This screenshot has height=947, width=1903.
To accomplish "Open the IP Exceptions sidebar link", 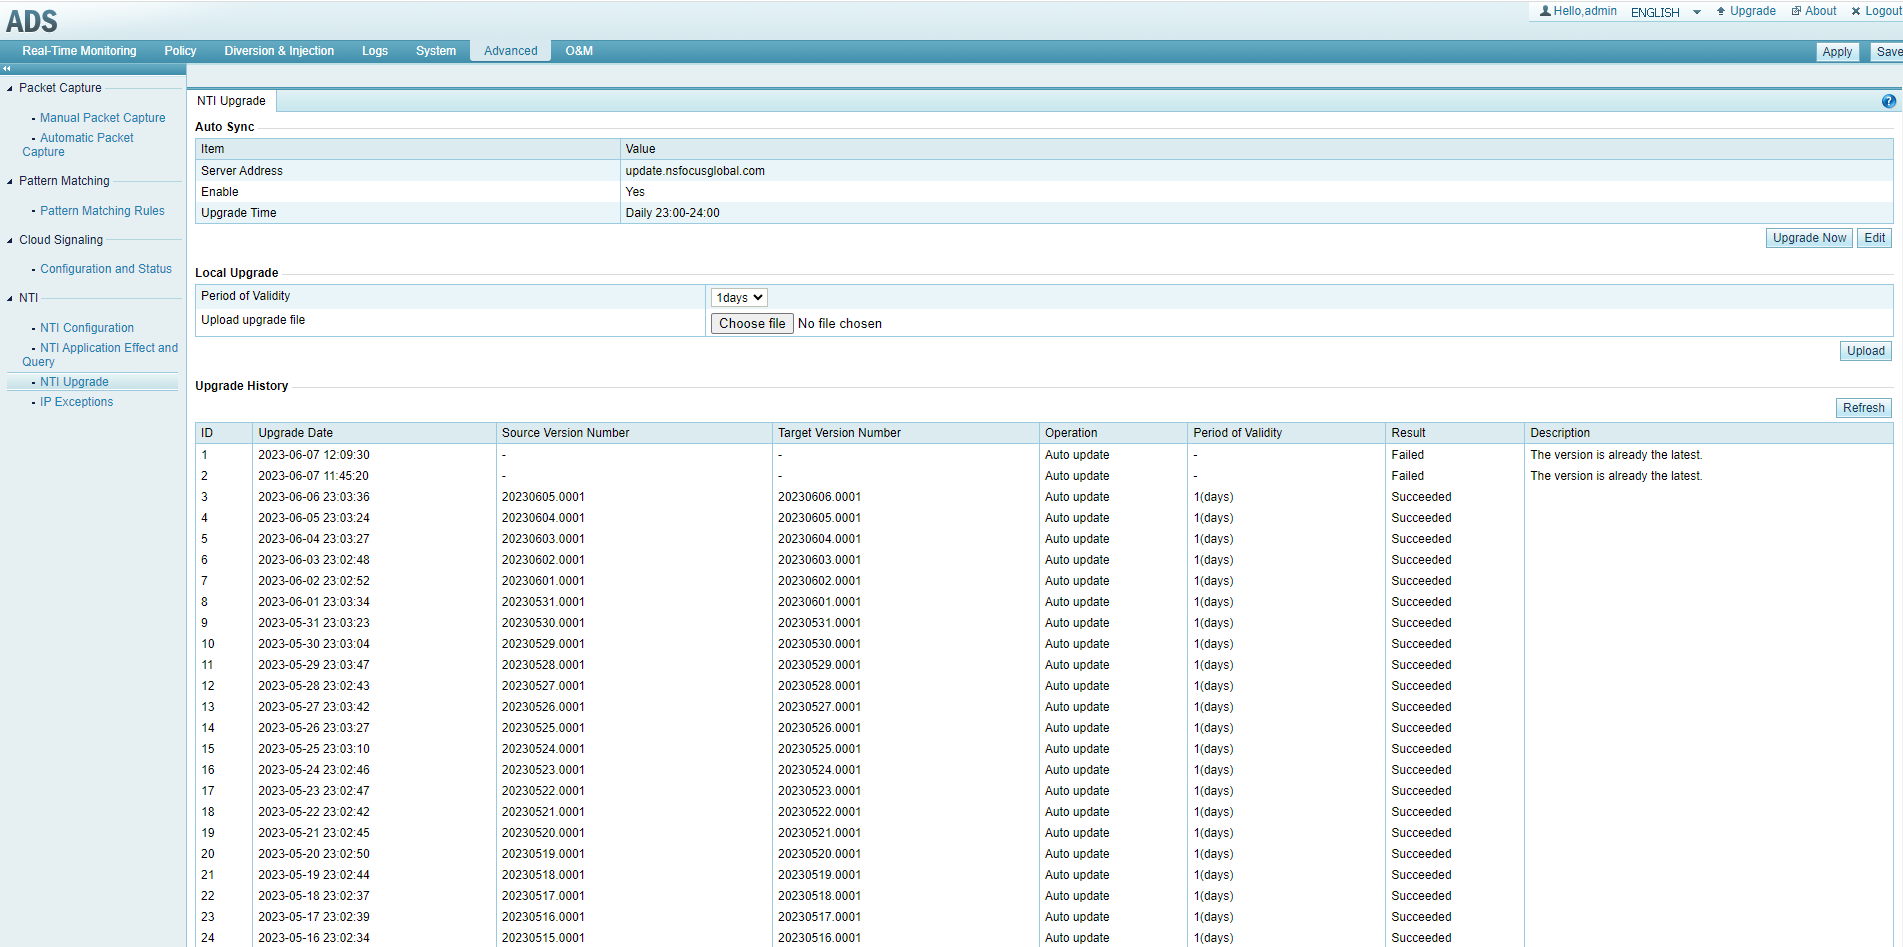I will click(x=76, y=402).
